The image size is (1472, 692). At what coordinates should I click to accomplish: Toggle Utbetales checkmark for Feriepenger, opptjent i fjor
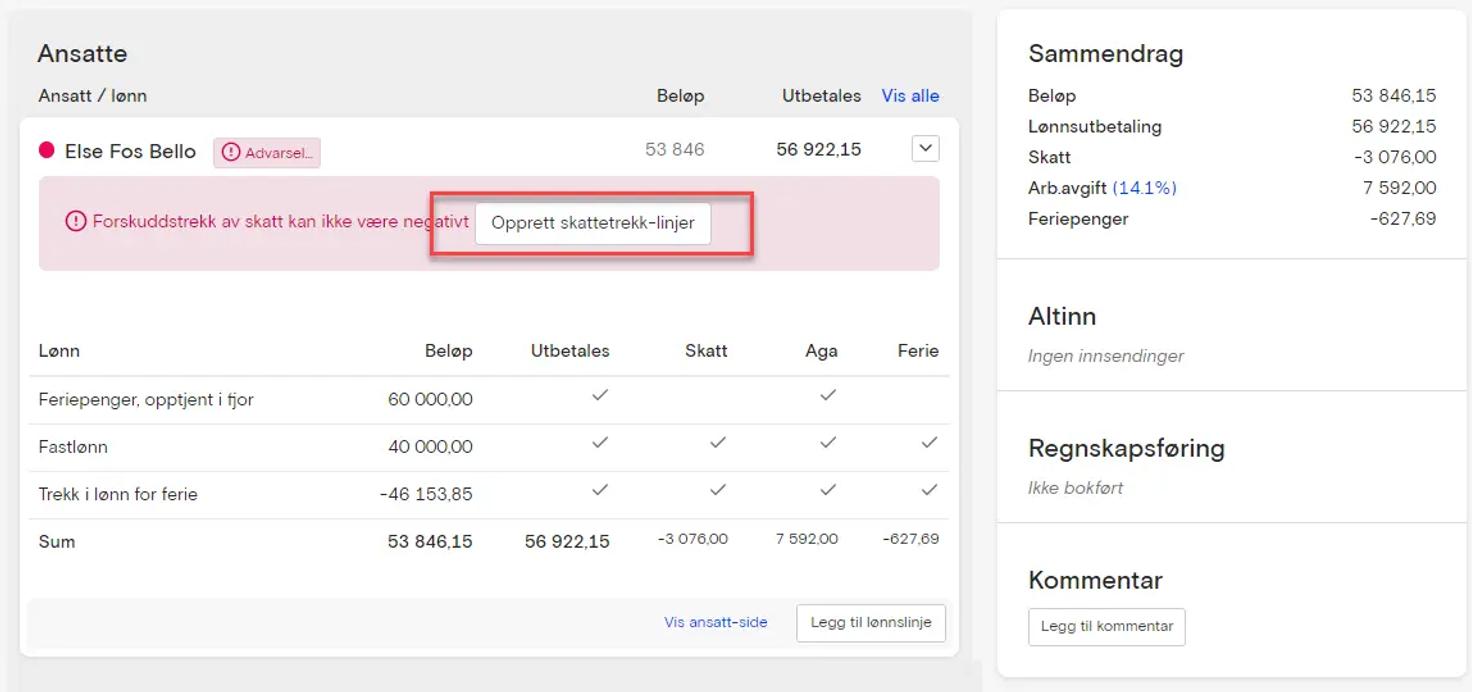tap(598, 395)
